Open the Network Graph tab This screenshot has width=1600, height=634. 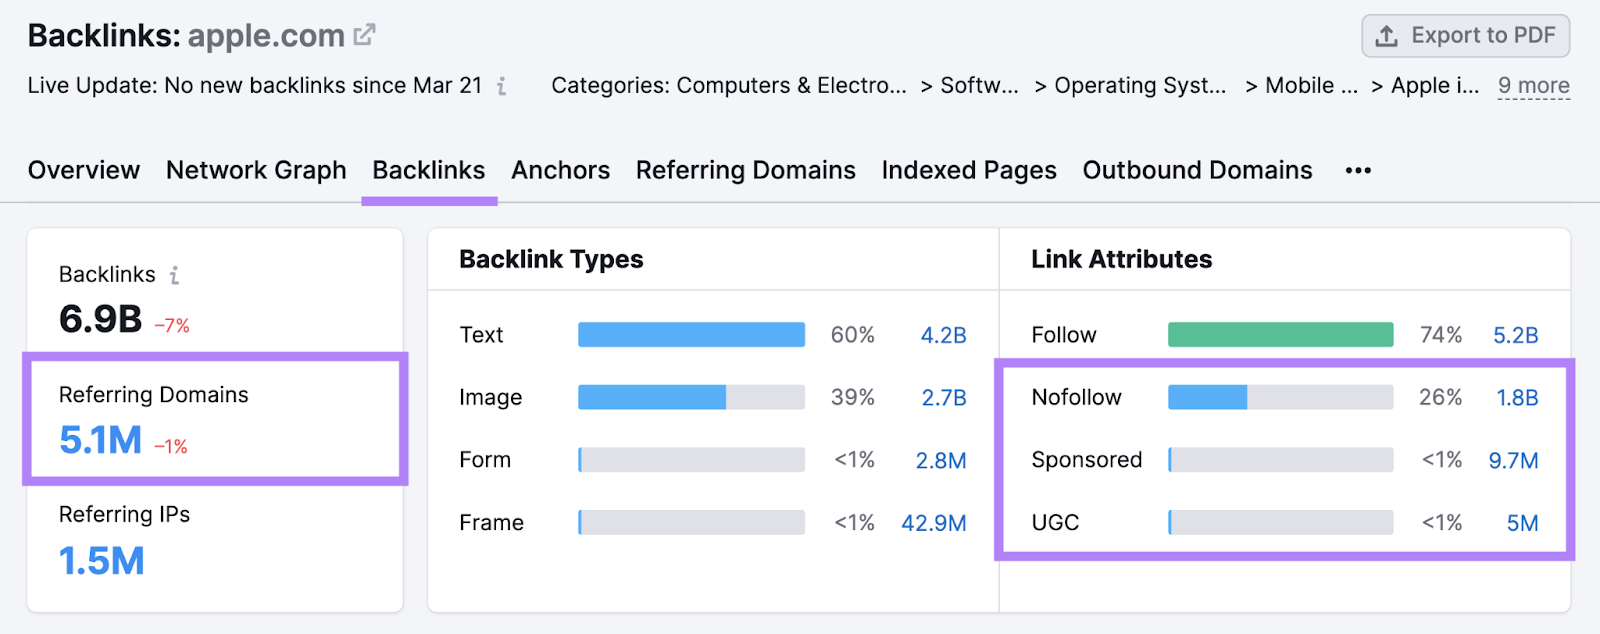256,171
